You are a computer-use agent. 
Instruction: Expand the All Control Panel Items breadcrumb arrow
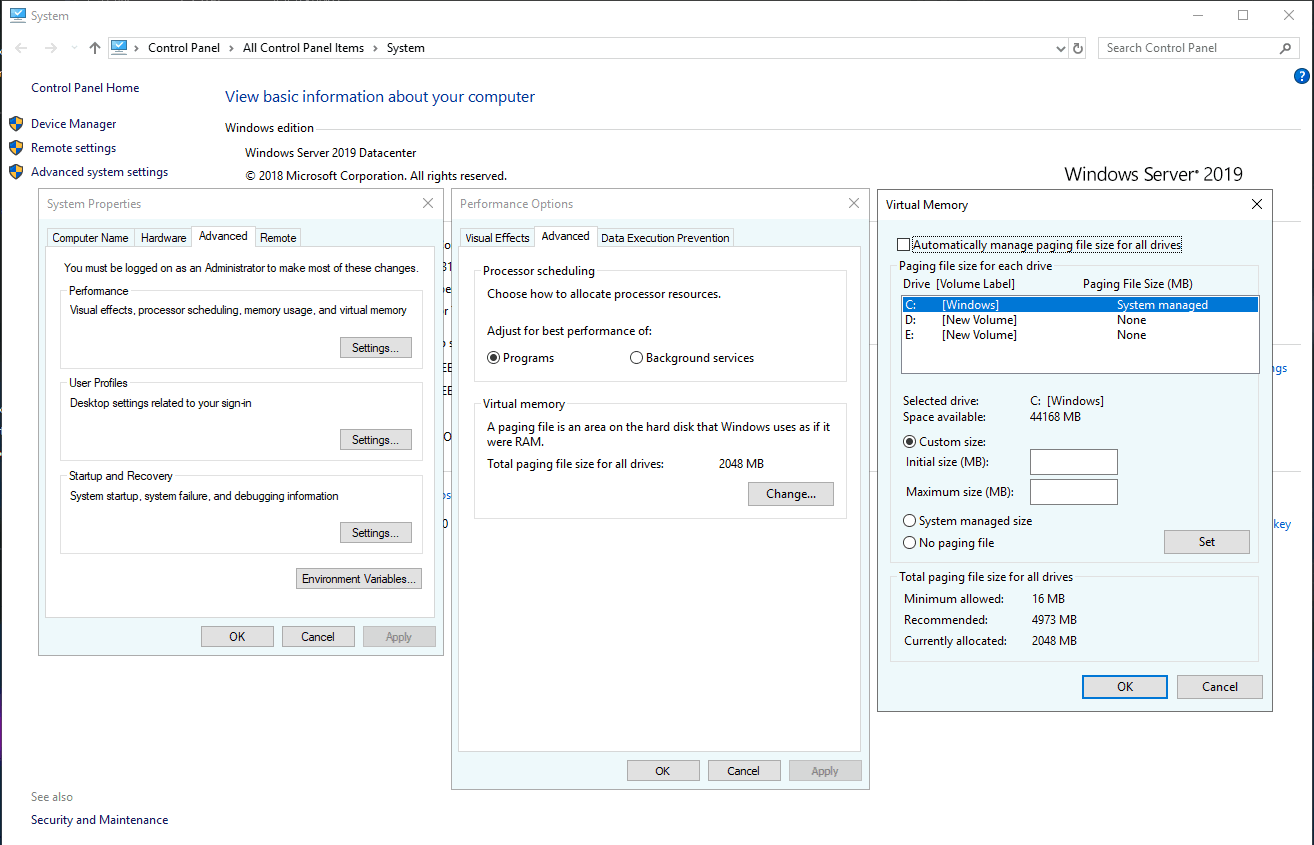pyautogui.click(x=375, y=48)
